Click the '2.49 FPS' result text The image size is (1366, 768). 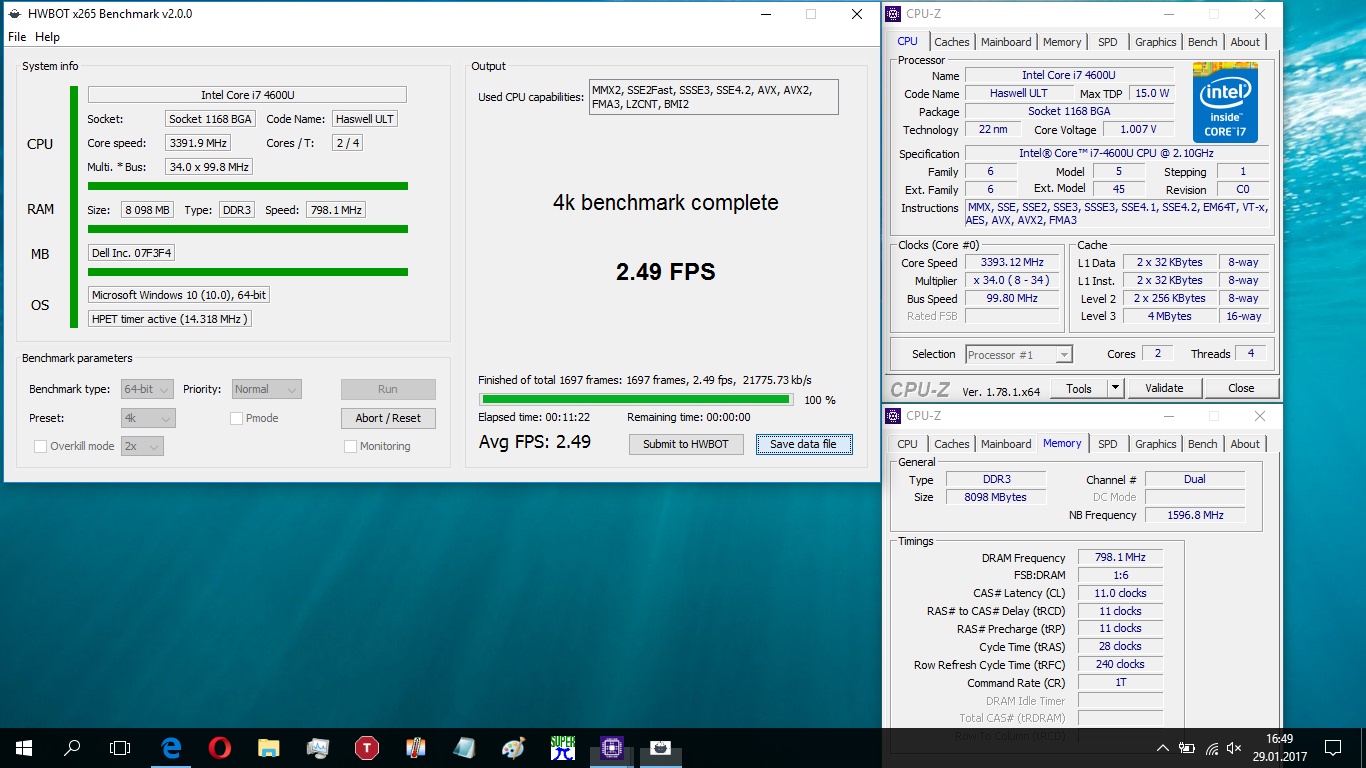coord(666,271)
